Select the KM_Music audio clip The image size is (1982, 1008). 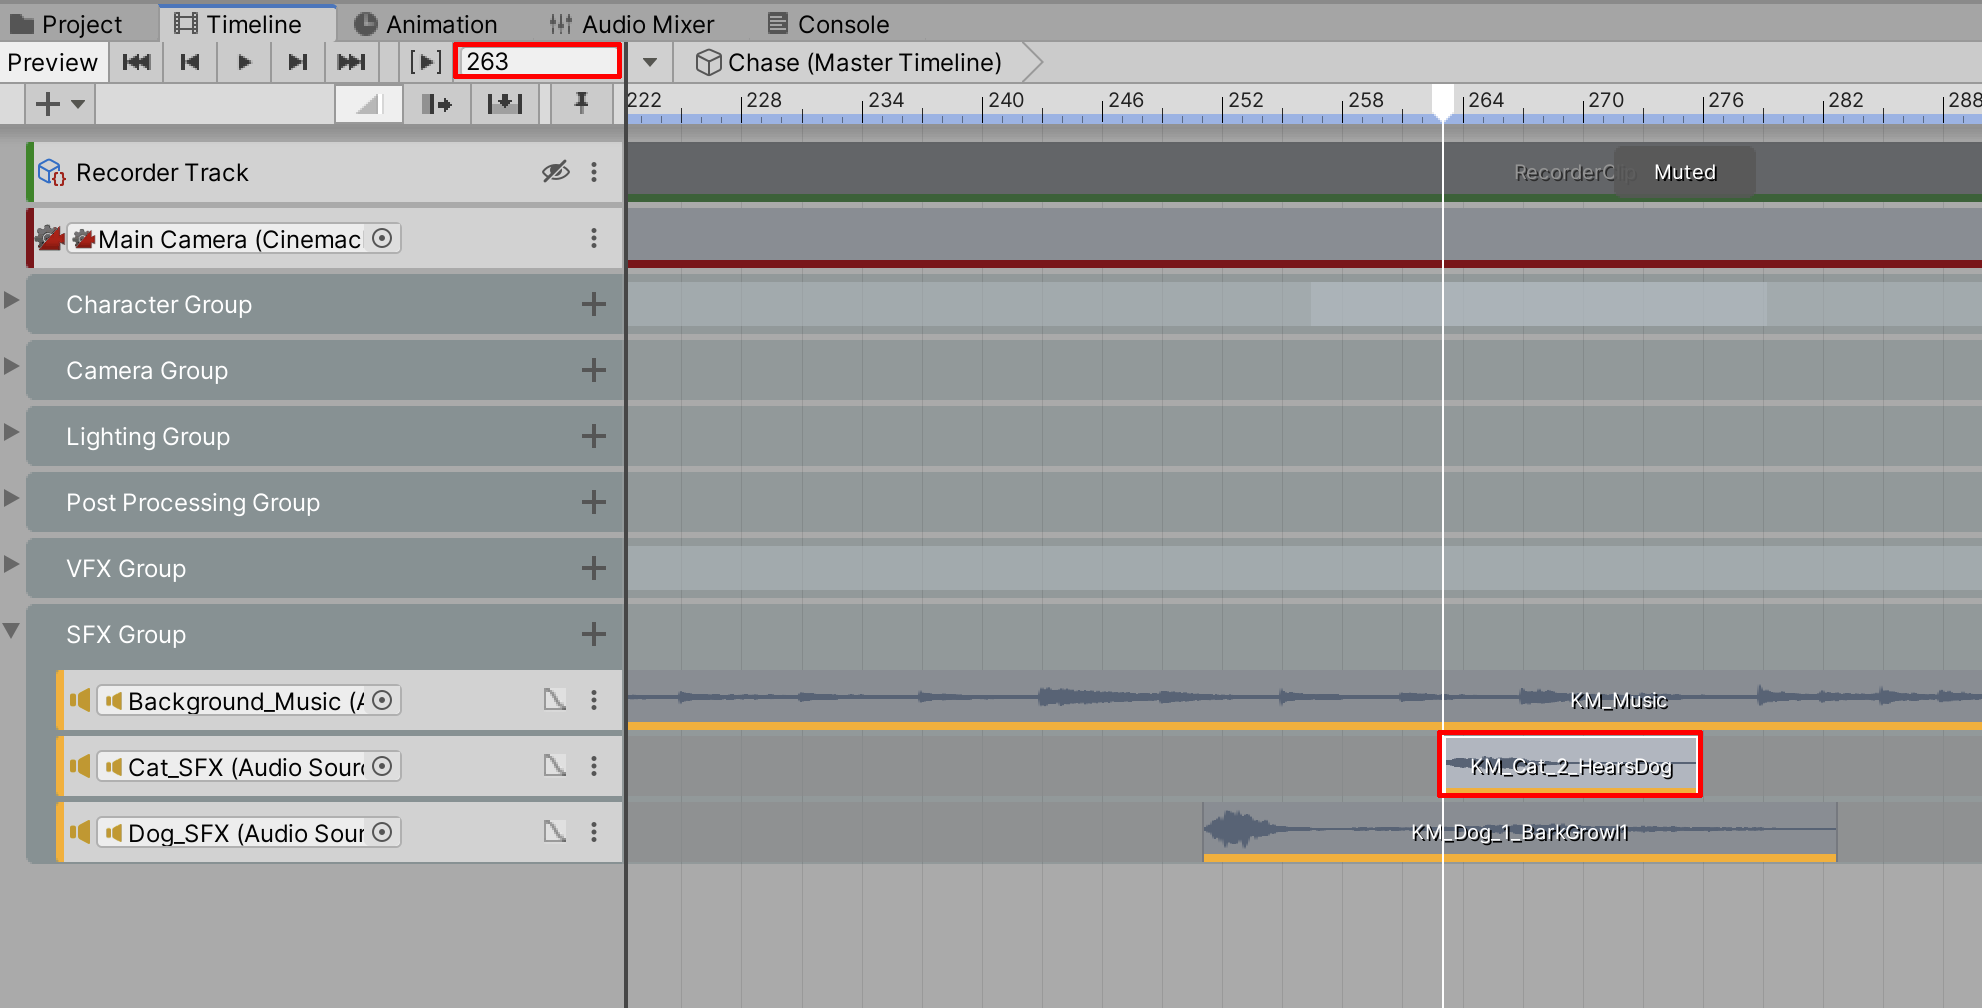tap(1304, 699)
